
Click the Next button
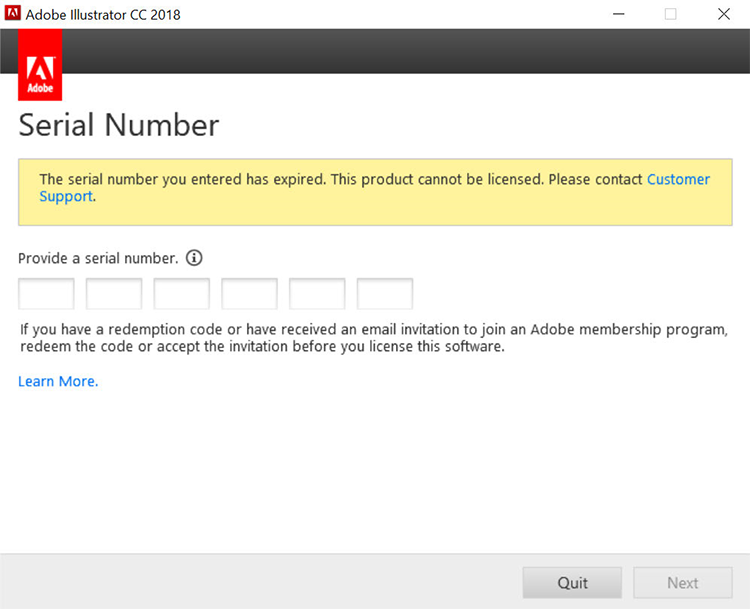pos(683,583)
